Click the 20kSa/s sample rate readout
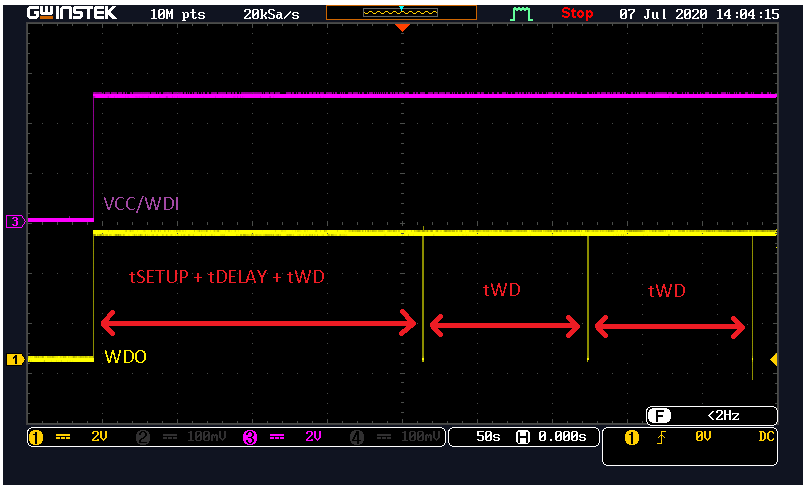The width and height of the screenshot is (805, 487). pyautogui.click(x=271, y=14)
